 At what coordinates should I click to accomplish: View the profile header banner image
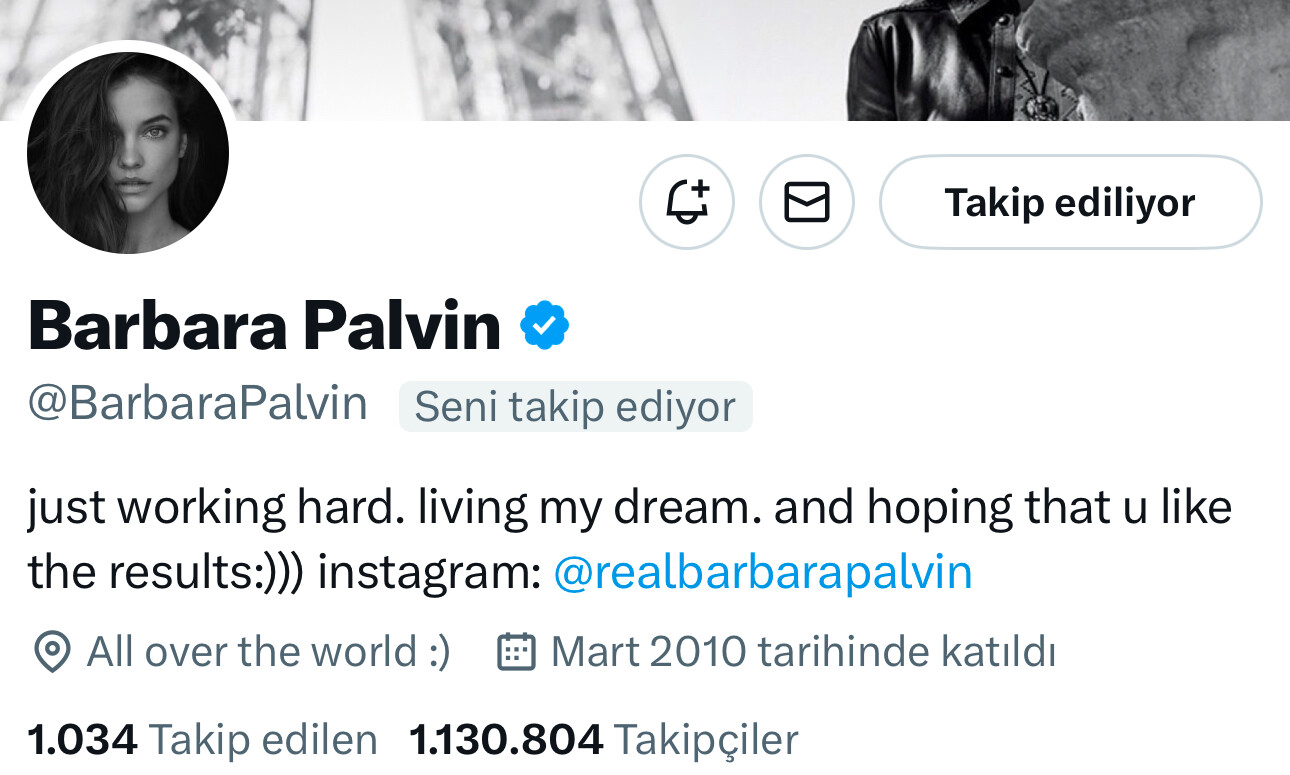click(x=645, y=60)
